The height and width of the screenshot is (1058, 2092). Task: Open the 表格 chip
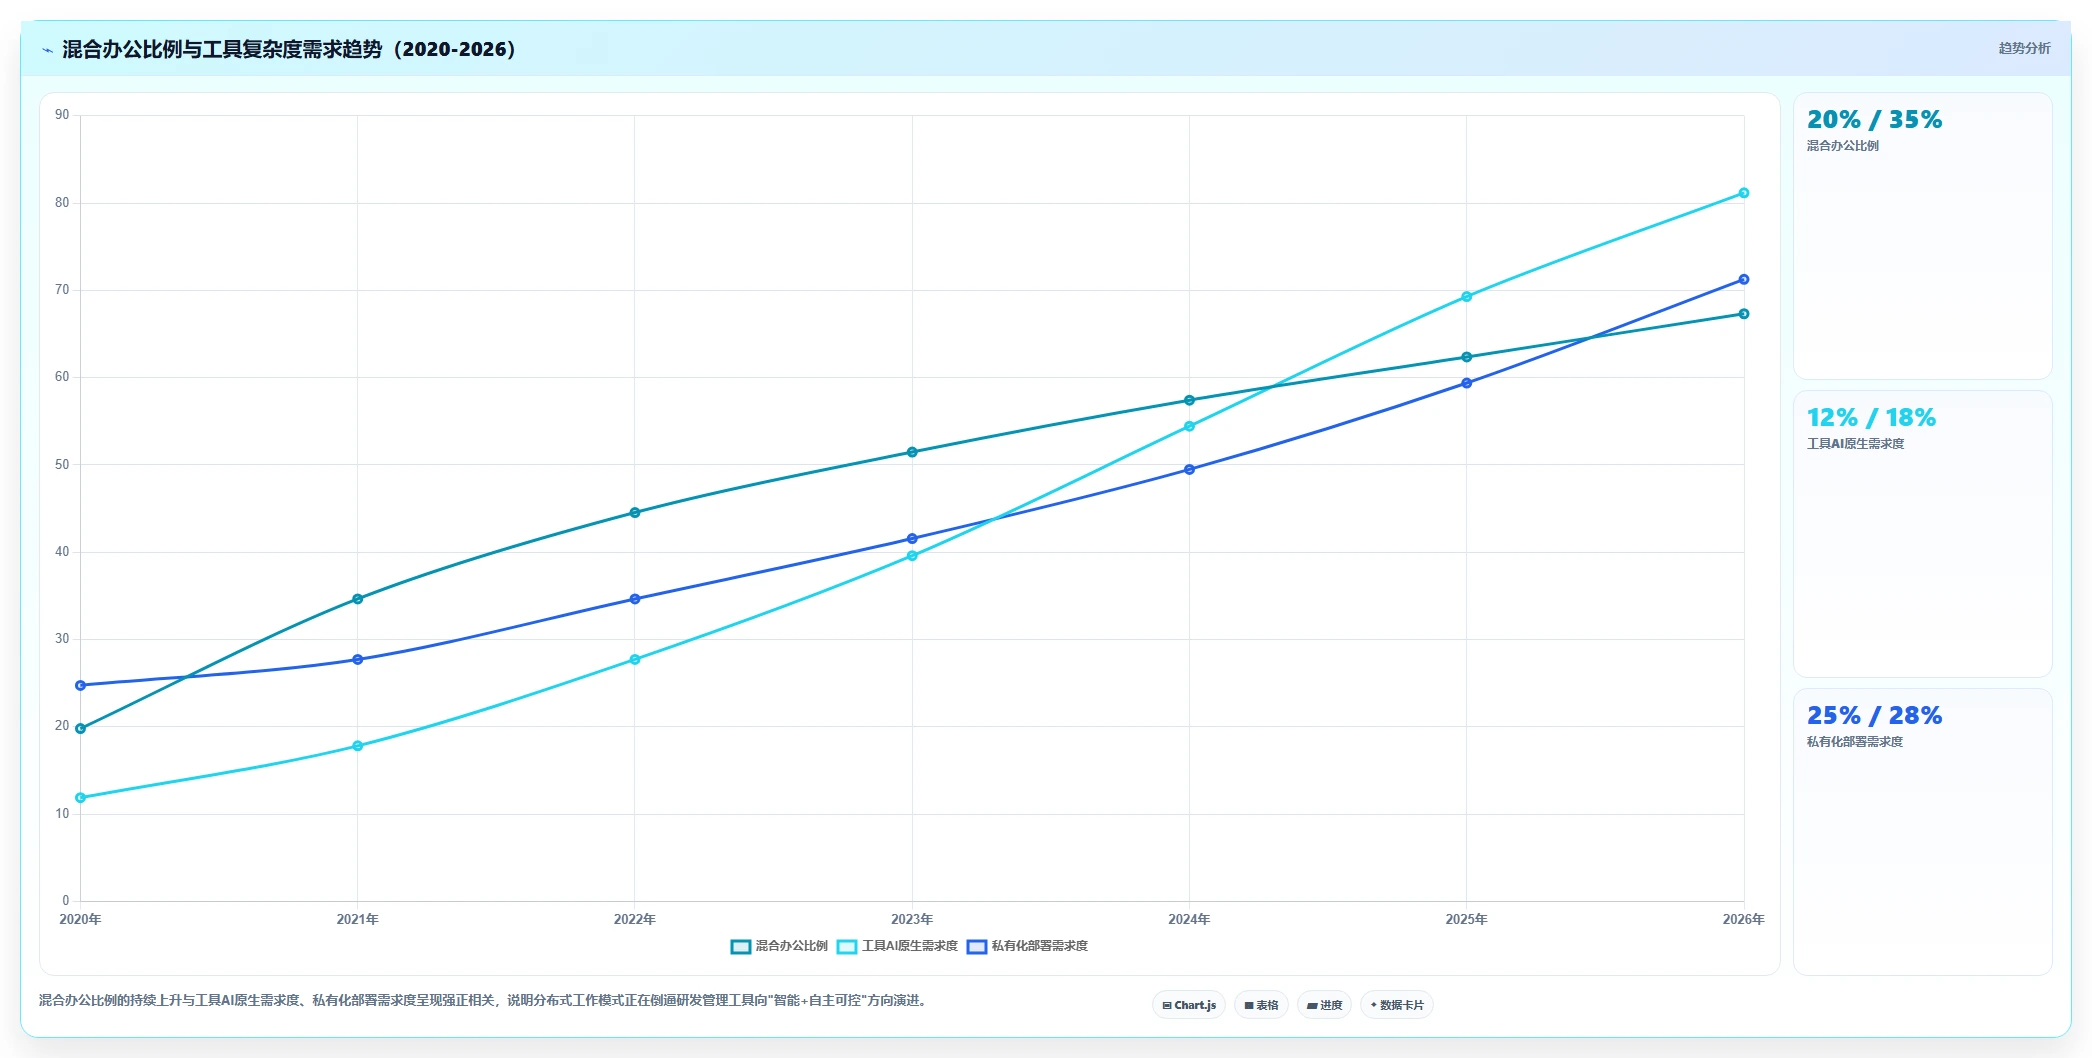pyautogui.click(x=1261, y=1005)
